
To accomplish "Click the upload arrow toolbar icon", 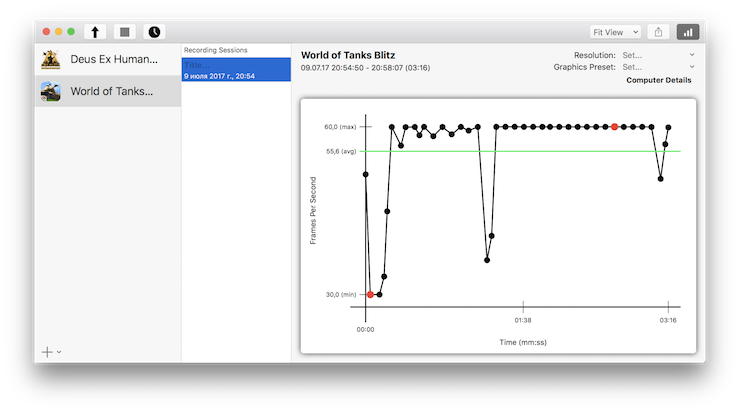I will [96, 32].
